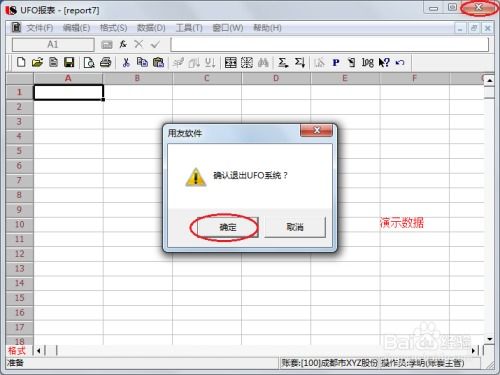Viewport: 500px width, 375px height.
Task: Click the vertical scrollbar down arrow
Action: click(x=489, y=339)
